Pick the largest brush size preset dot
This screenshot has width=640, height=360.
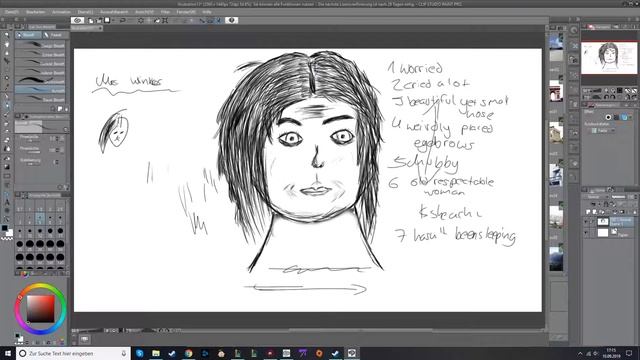(x=60, y=257)
